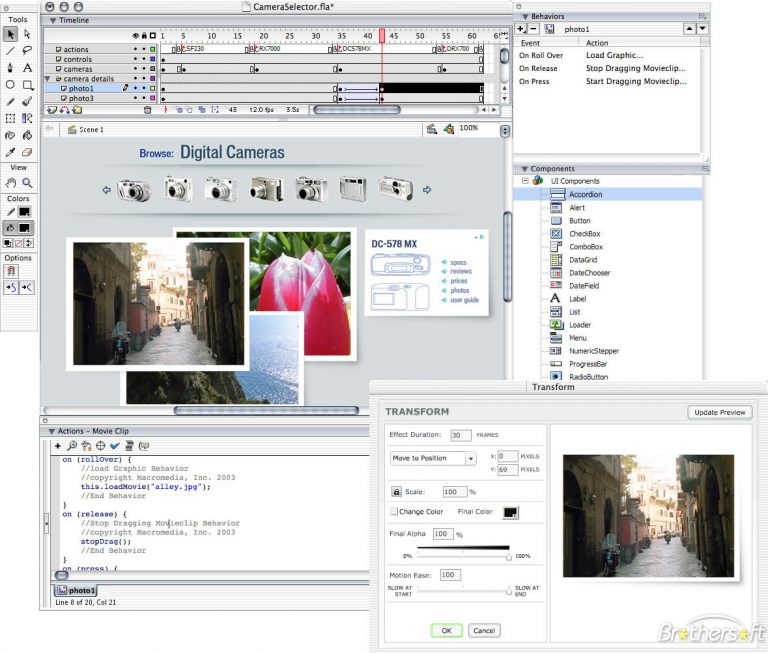Click Insert Target Path crosshair icon
768x653 pixels.
(x=100, y=446)
